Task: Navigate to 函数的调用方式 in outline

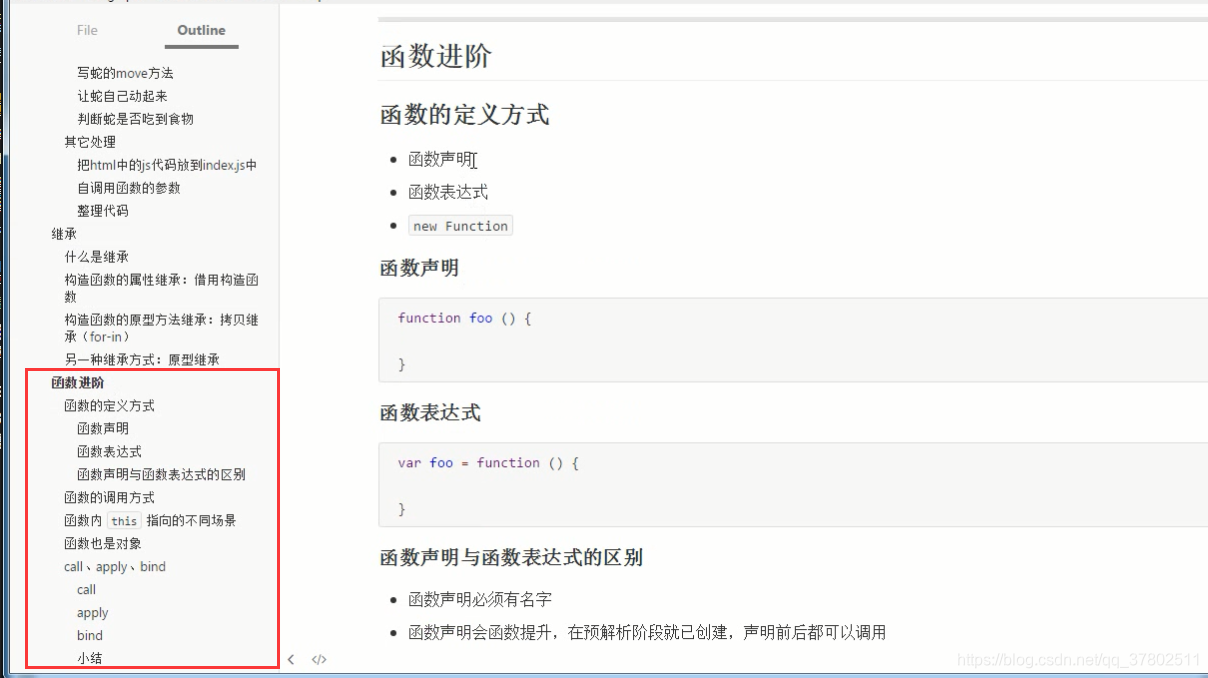Action: pos(109,498)
